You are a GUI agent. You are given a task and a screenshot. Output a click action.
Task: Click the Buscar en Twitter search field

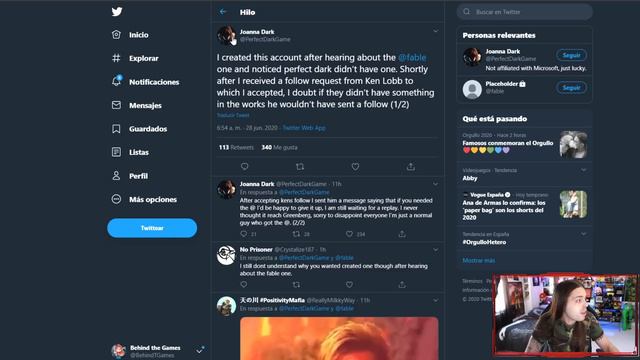524,12
